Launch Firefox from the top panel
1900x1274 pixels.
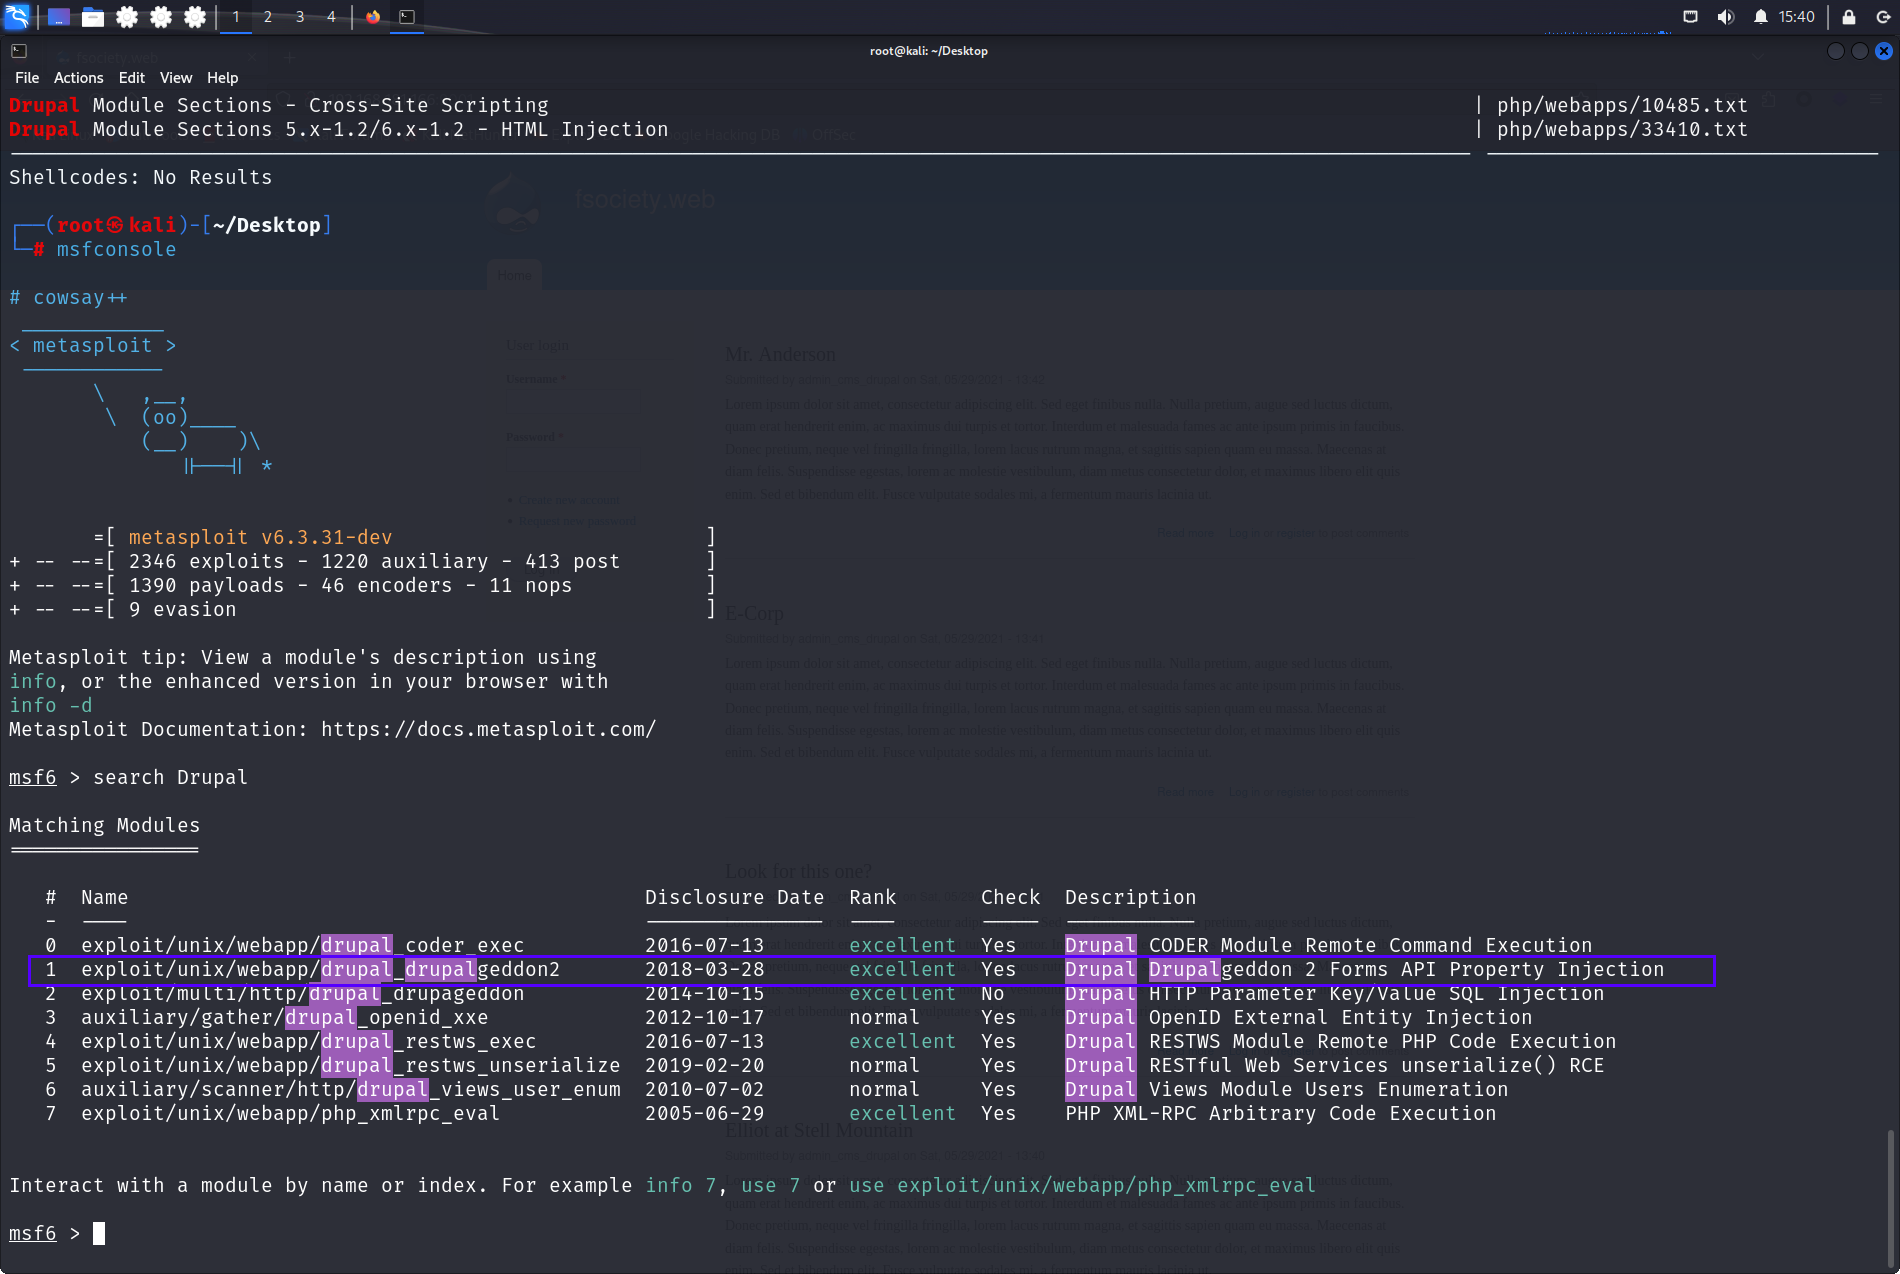373,17
